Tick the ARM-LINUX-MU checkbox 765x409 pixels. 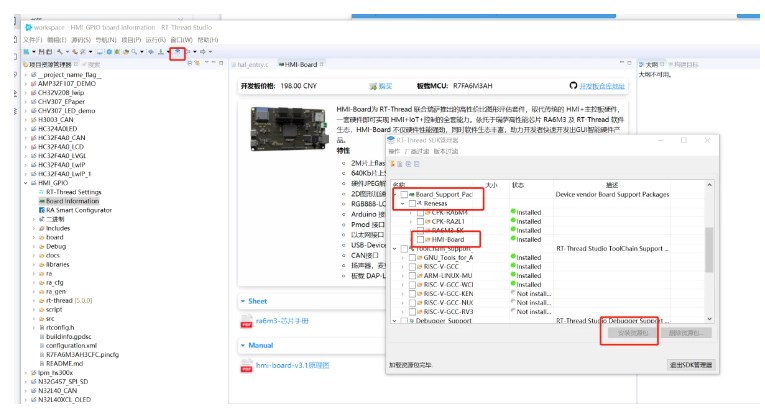tap(412, 275)
